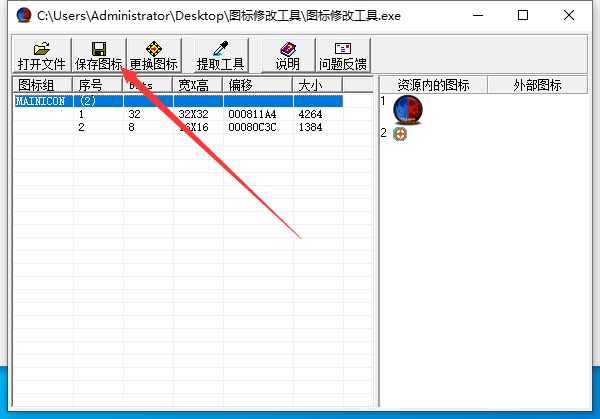Switch to the 外部图标 header tab
The image size is (600, 419).
[538, 85]
